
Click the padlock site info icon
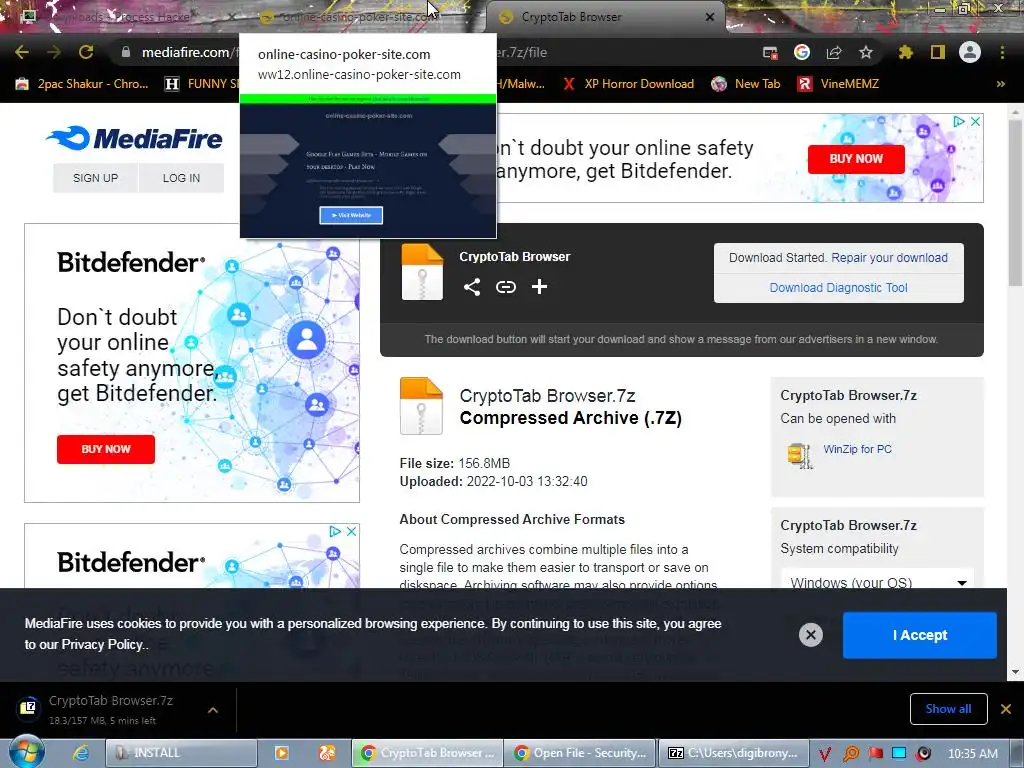click(126, 52)
